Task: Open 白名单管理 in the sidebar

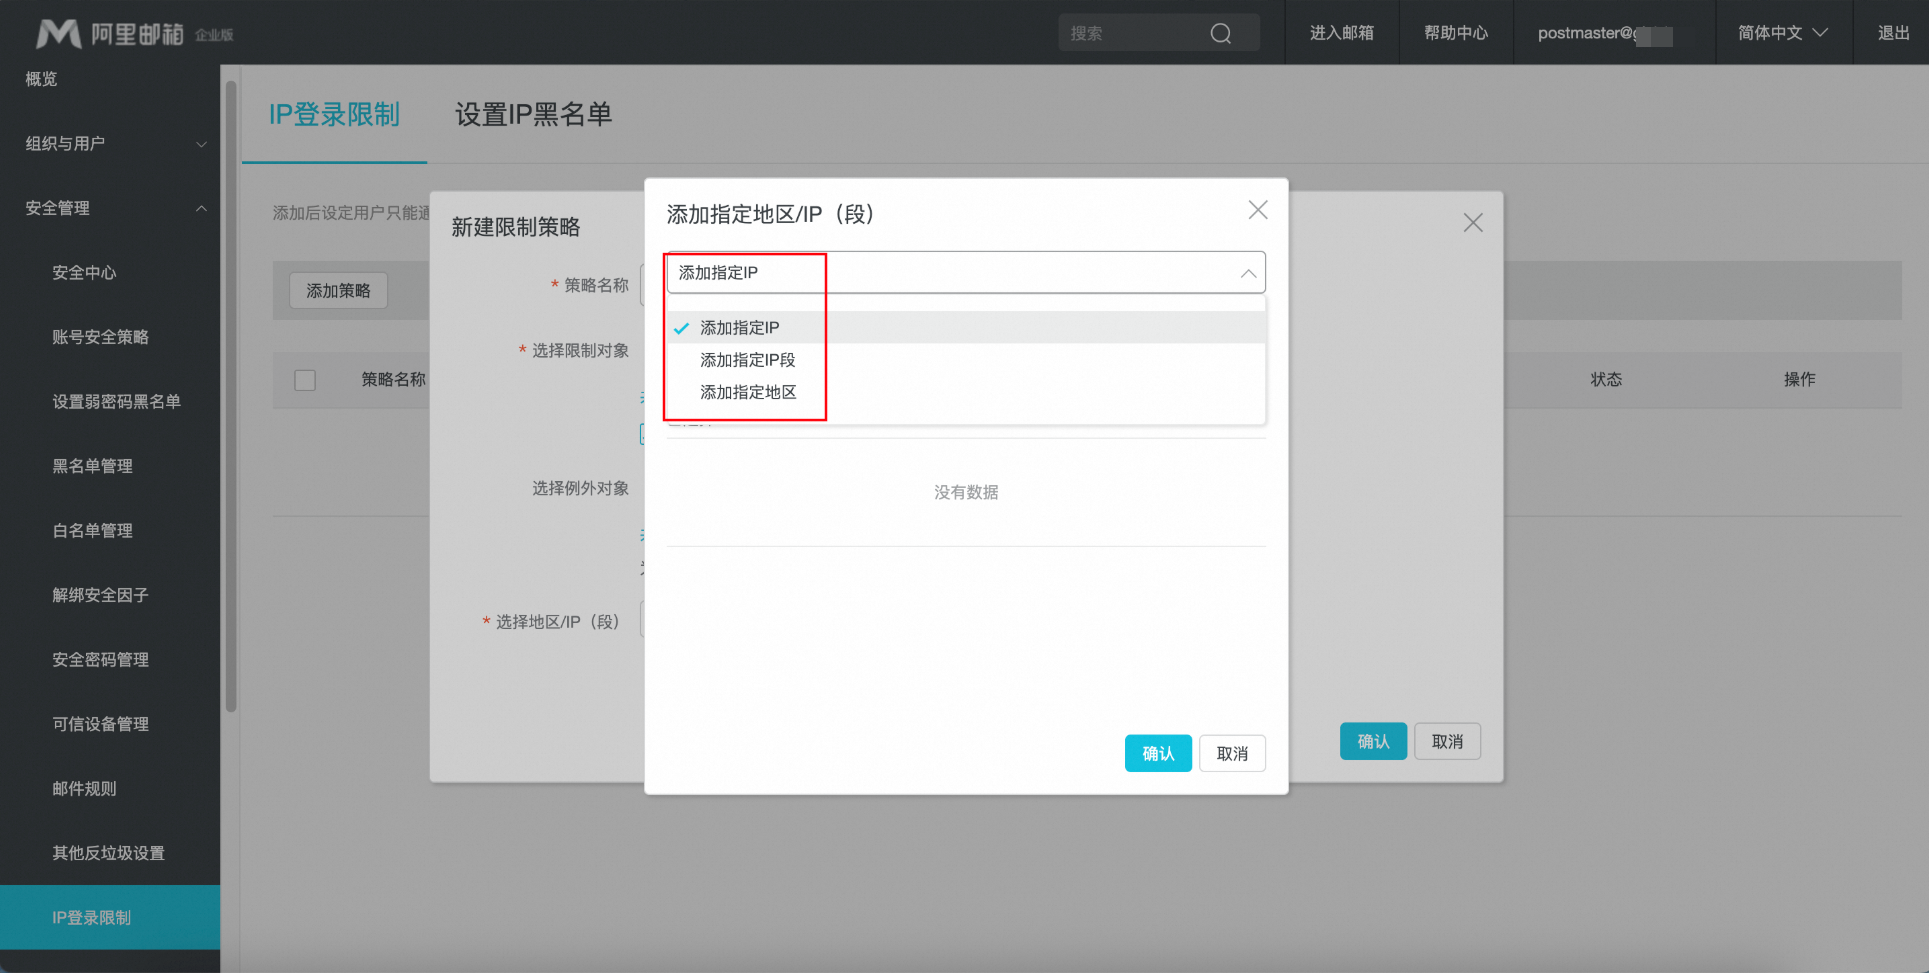Action: tap(110, 531)
